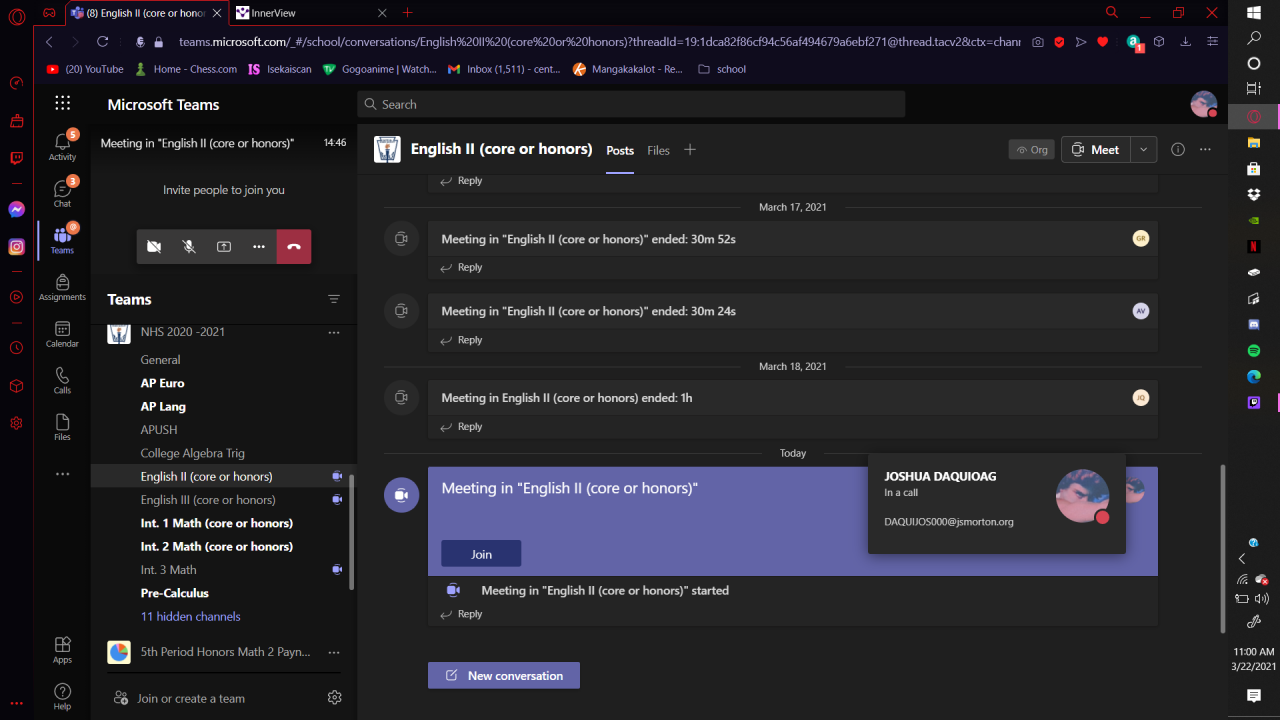Open Chat in the Teams sidebar
The height and width of the screenshot is (720, 1280).
pyautogui.click(x=62, y=192)
